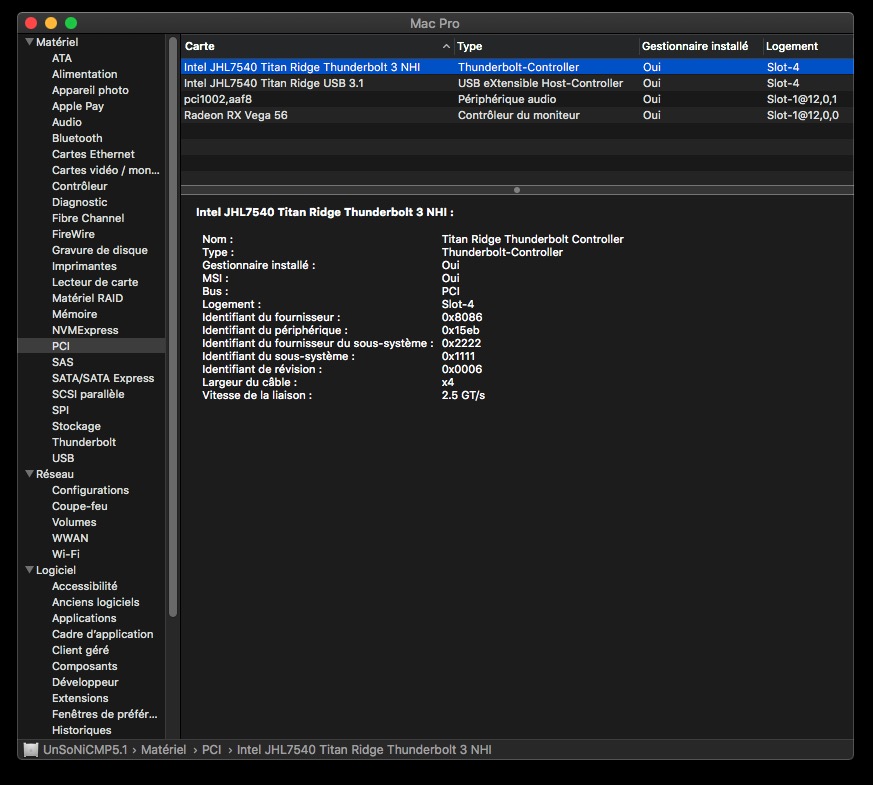
Task: Open Apple Pay in the sidebar
Action: [x=78, y=106]
